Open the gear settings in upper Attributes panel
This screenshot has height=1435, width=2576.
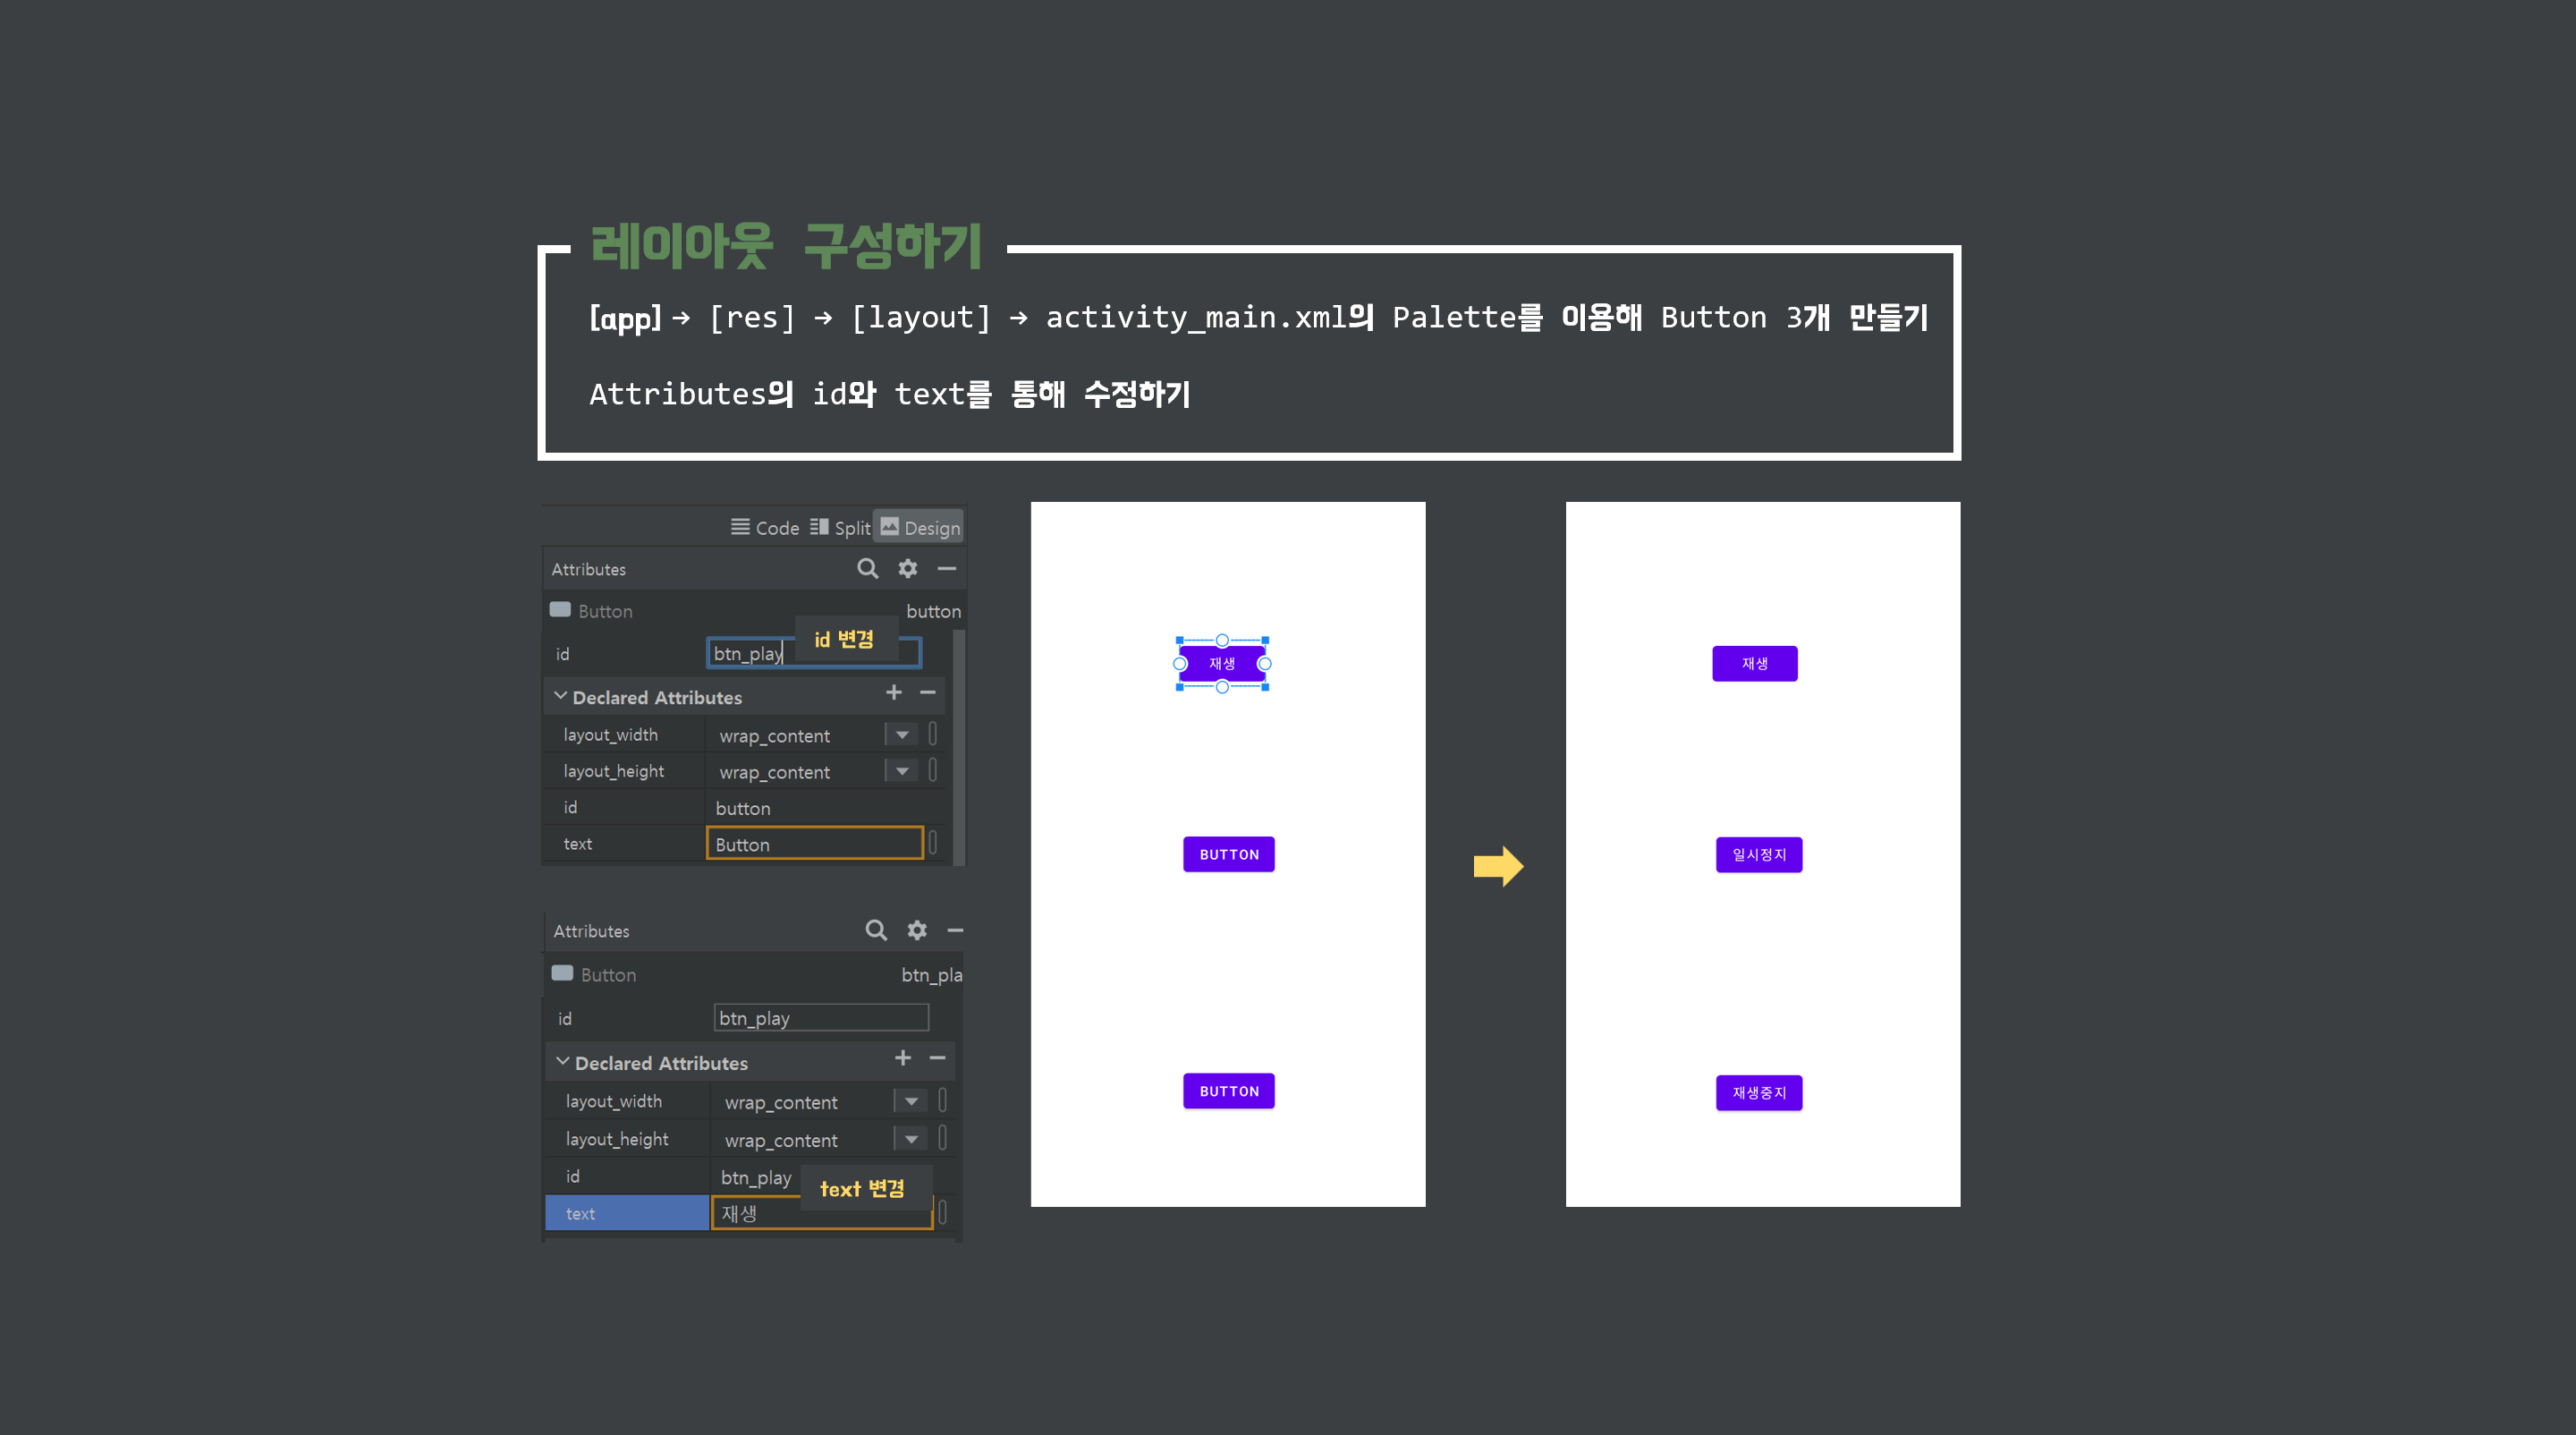pyautogui.click(x=907, y=568)
